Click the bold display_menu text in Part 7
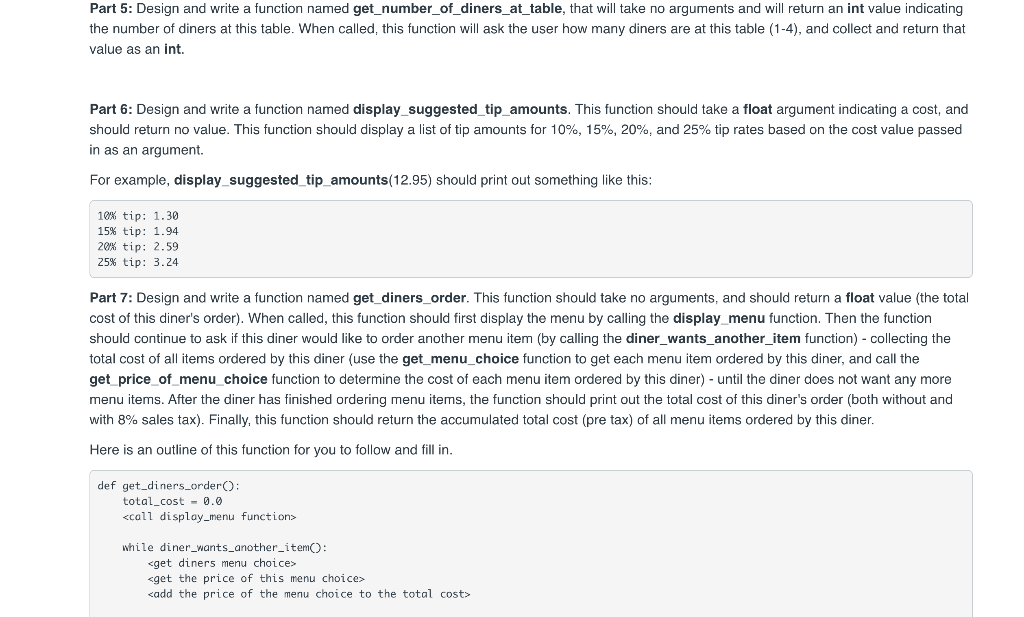Image resolution: width=1024 pixels, height=617 pixels. pos(718,319)
